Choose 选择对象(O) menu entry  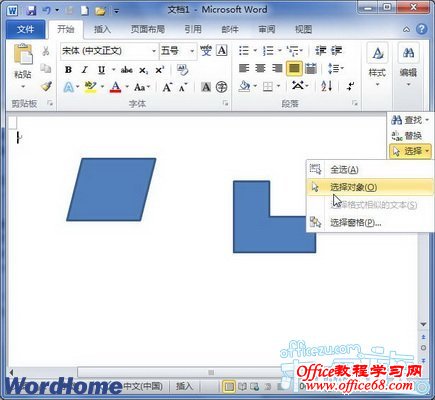[370, 187]
